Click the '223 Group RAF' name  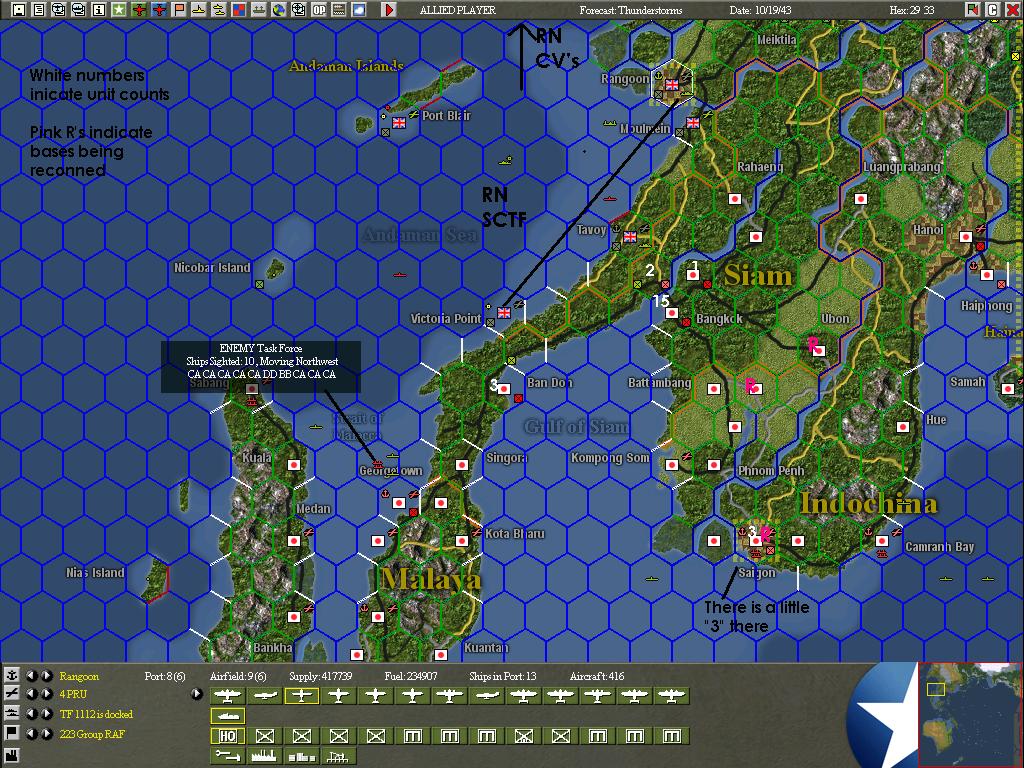click(92, 734)
